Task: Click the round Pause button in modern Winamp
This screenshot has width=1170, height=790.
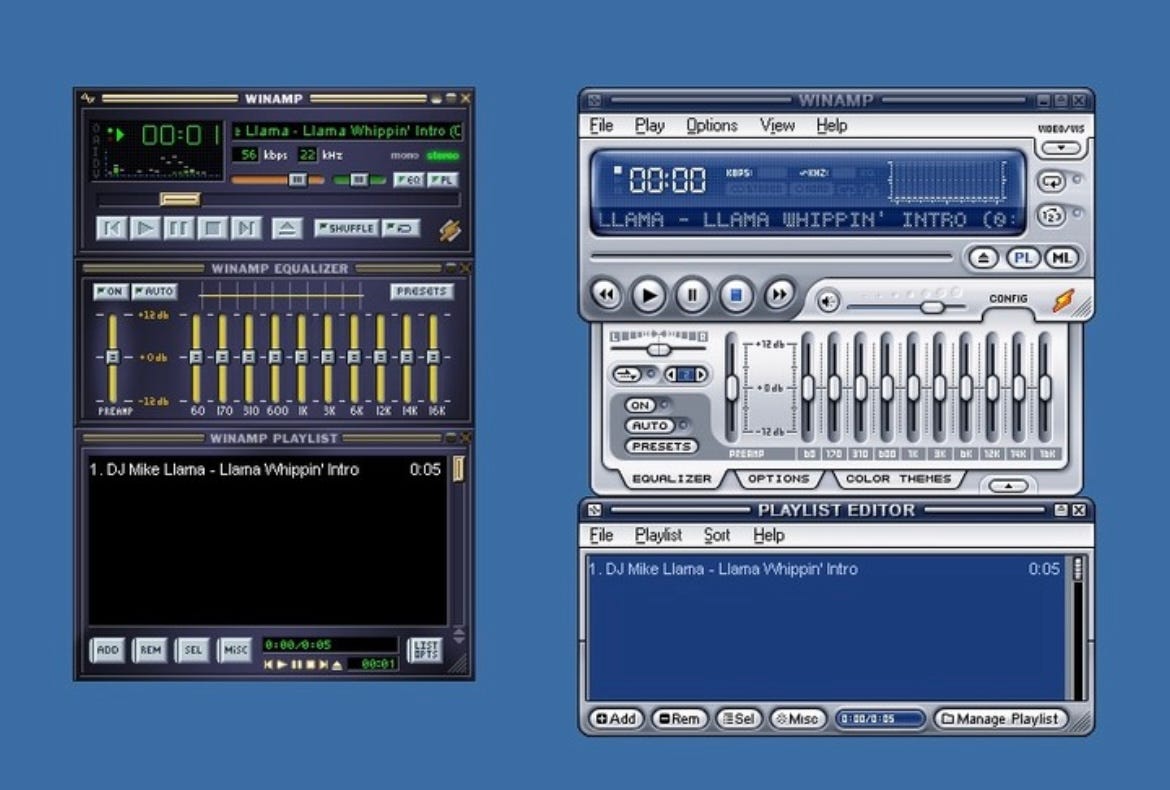Action: coord(692,295)
